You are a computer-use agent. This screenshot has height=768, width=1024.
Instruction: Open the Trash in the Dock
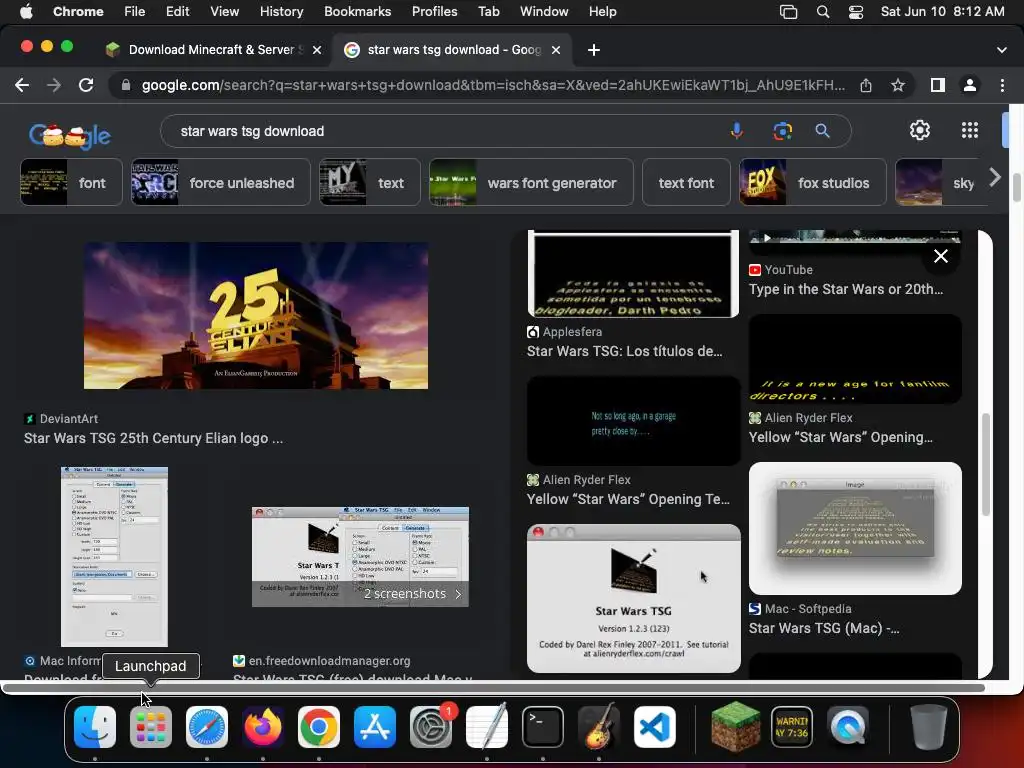pyautogui.click(x=929, y=727)
